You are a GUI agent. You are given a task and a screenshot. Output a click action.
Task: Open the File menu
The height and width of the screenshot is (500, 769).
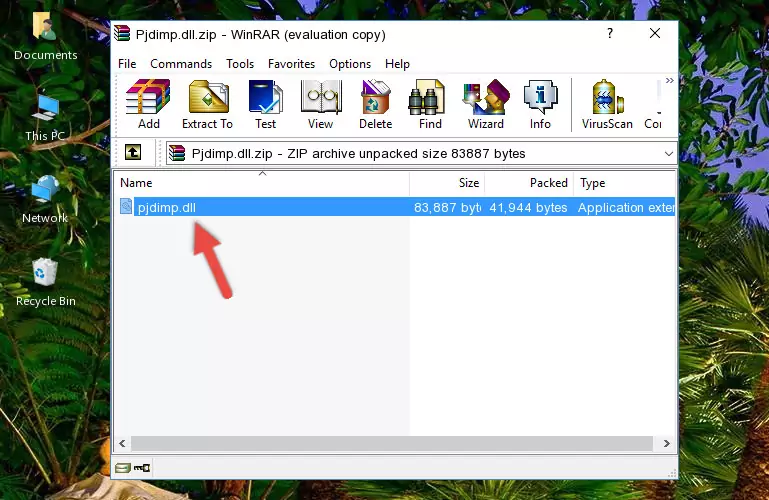click(x=127, y=64)
